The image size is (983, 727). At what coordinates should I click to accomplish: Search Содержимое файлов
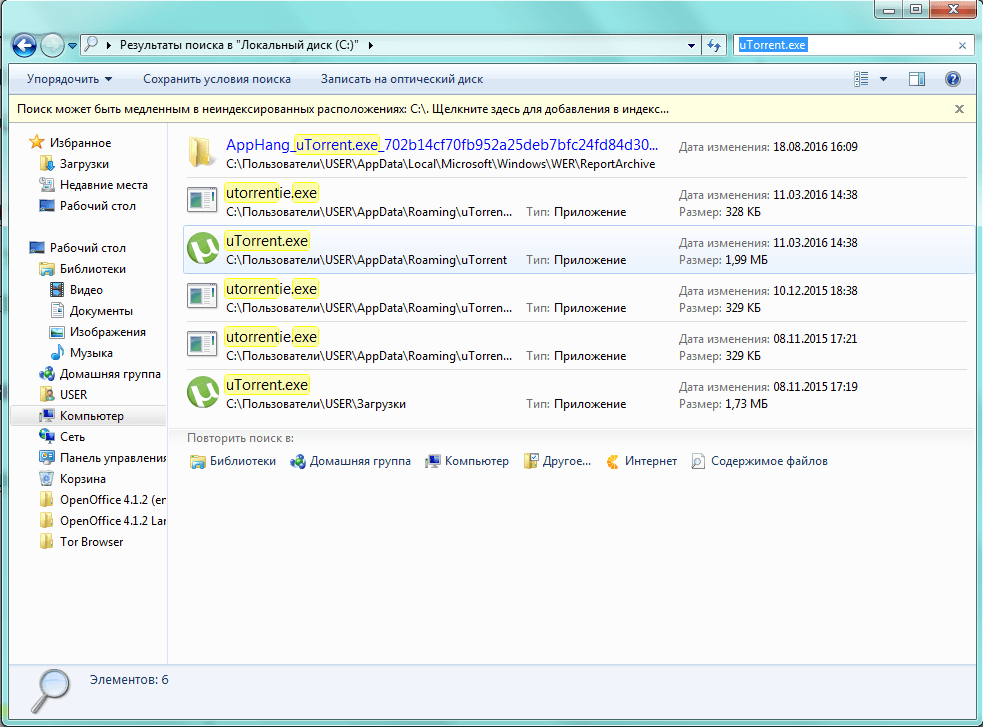tap(759, 461)
